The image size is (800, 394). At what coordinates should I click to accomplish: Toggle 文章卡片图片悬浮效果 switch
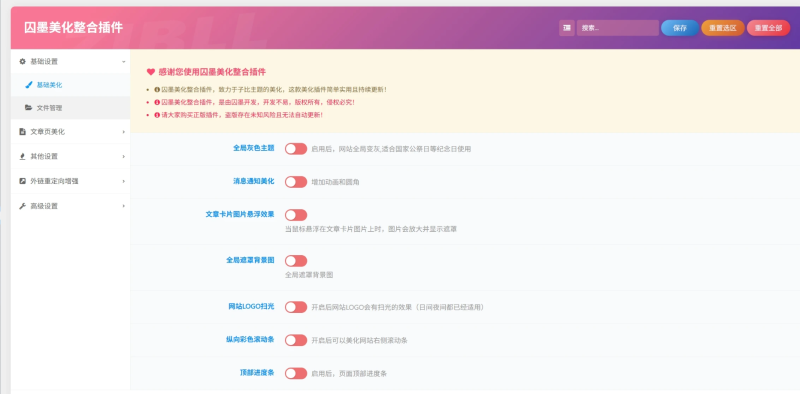click(x=296, y=215)
